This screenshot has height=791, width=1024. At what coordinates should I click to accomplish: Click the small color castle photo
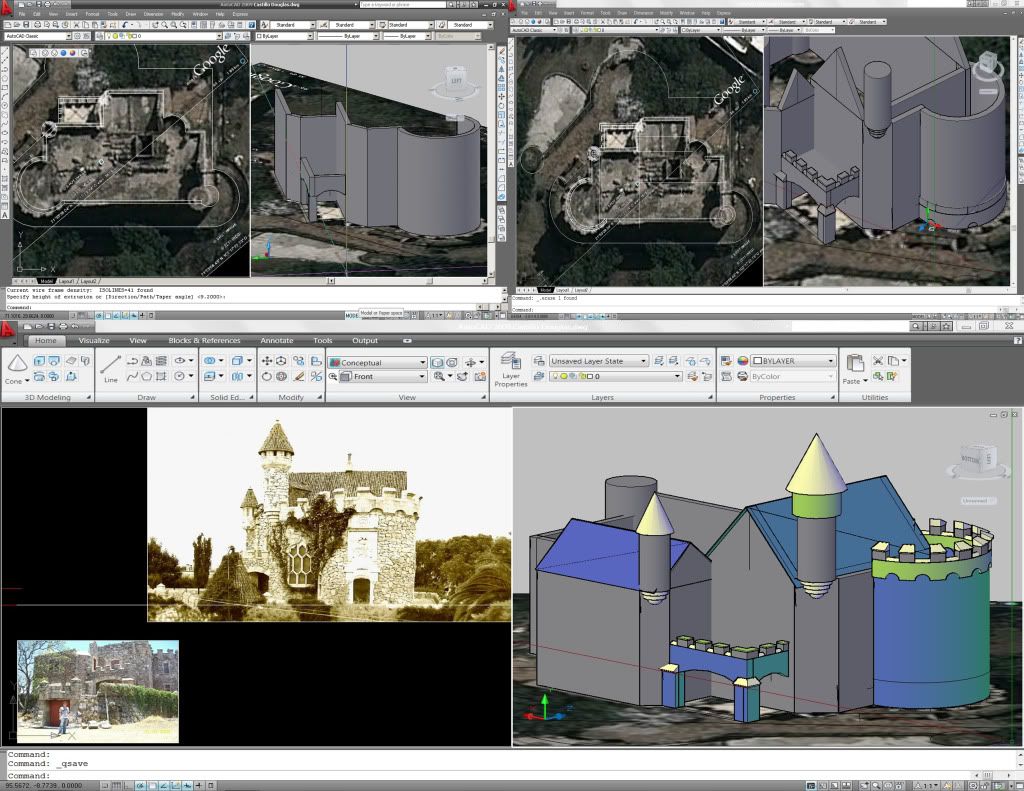click(x=98, y=691)
